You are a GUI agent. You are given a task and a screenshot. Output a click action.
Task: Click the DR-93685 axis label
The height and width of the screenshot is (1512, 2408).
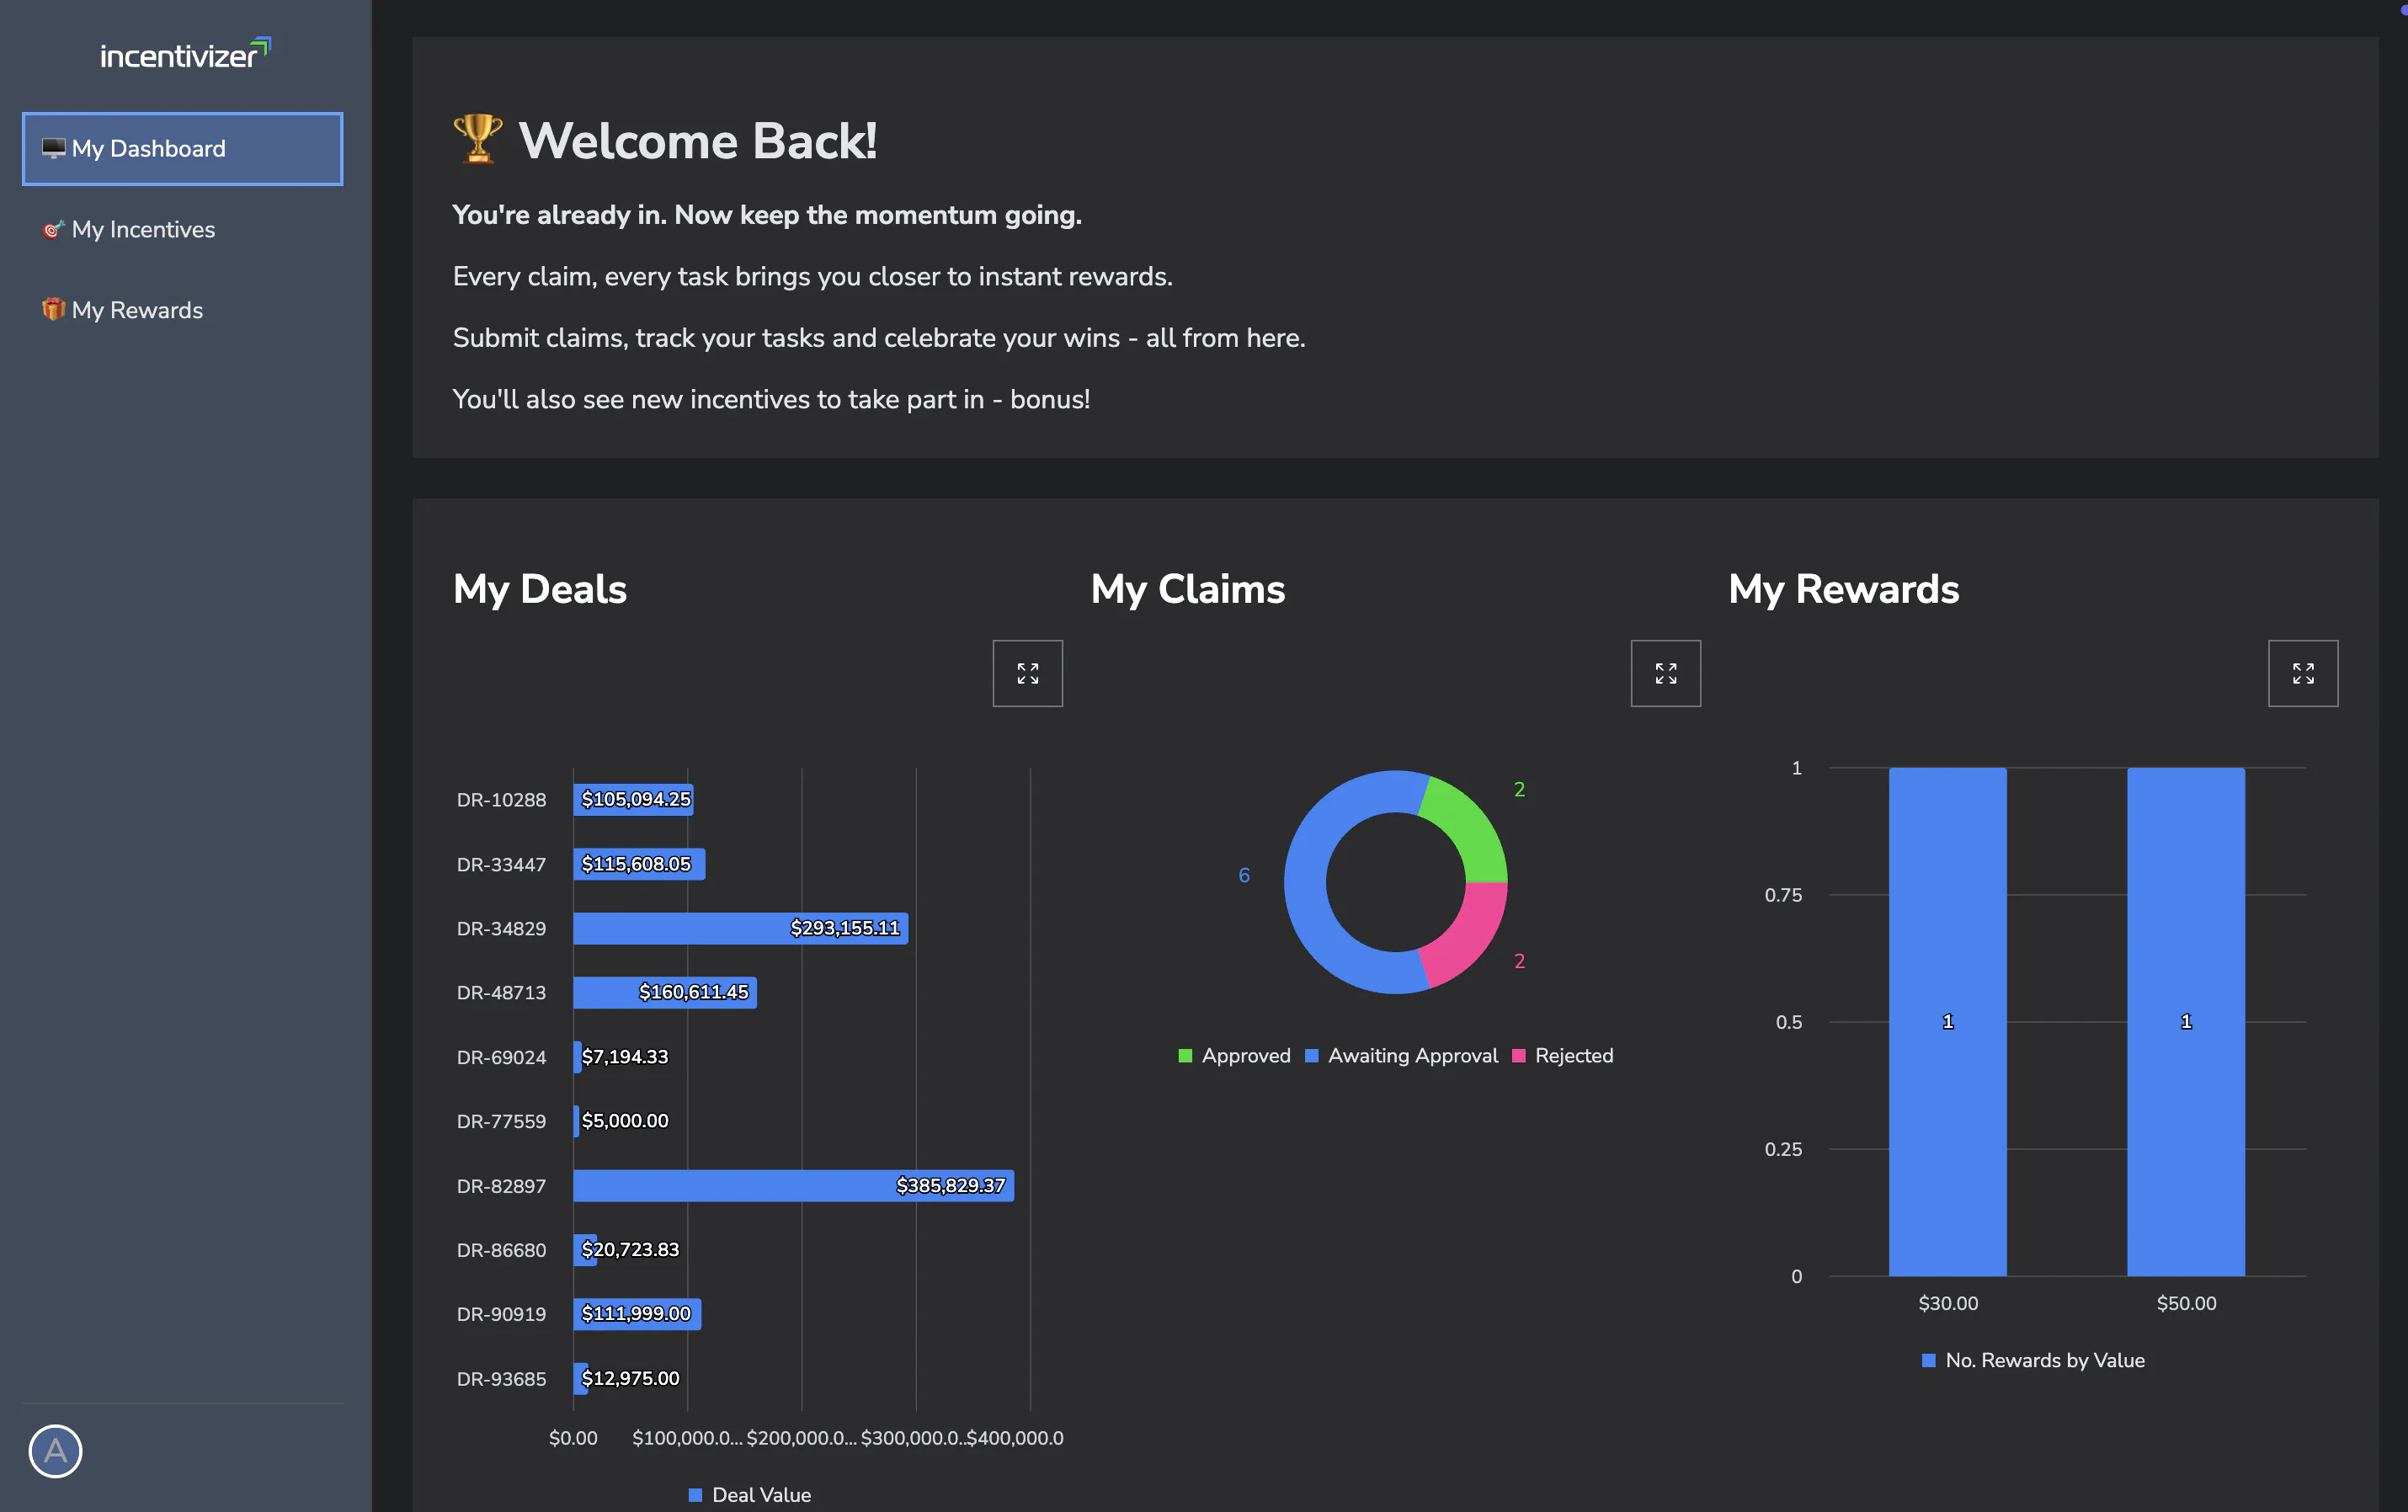pyautogui.click(x=501, y=1379)
